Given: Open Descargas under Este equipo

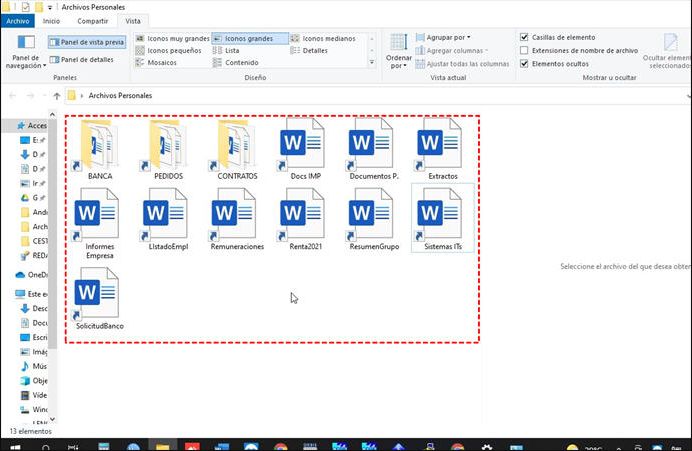Looking at the screenshot, I should [34, 308].
